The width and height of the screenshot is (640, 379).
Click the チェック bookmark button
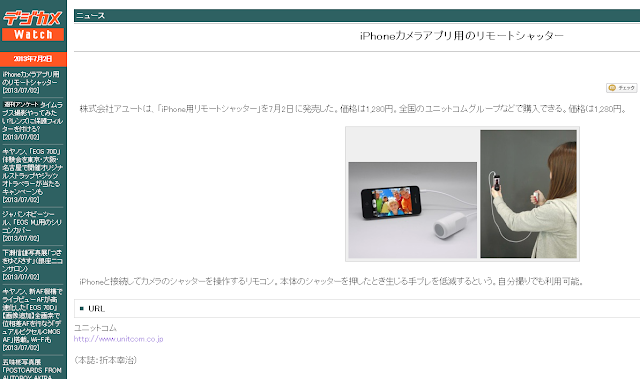point(622,88)
